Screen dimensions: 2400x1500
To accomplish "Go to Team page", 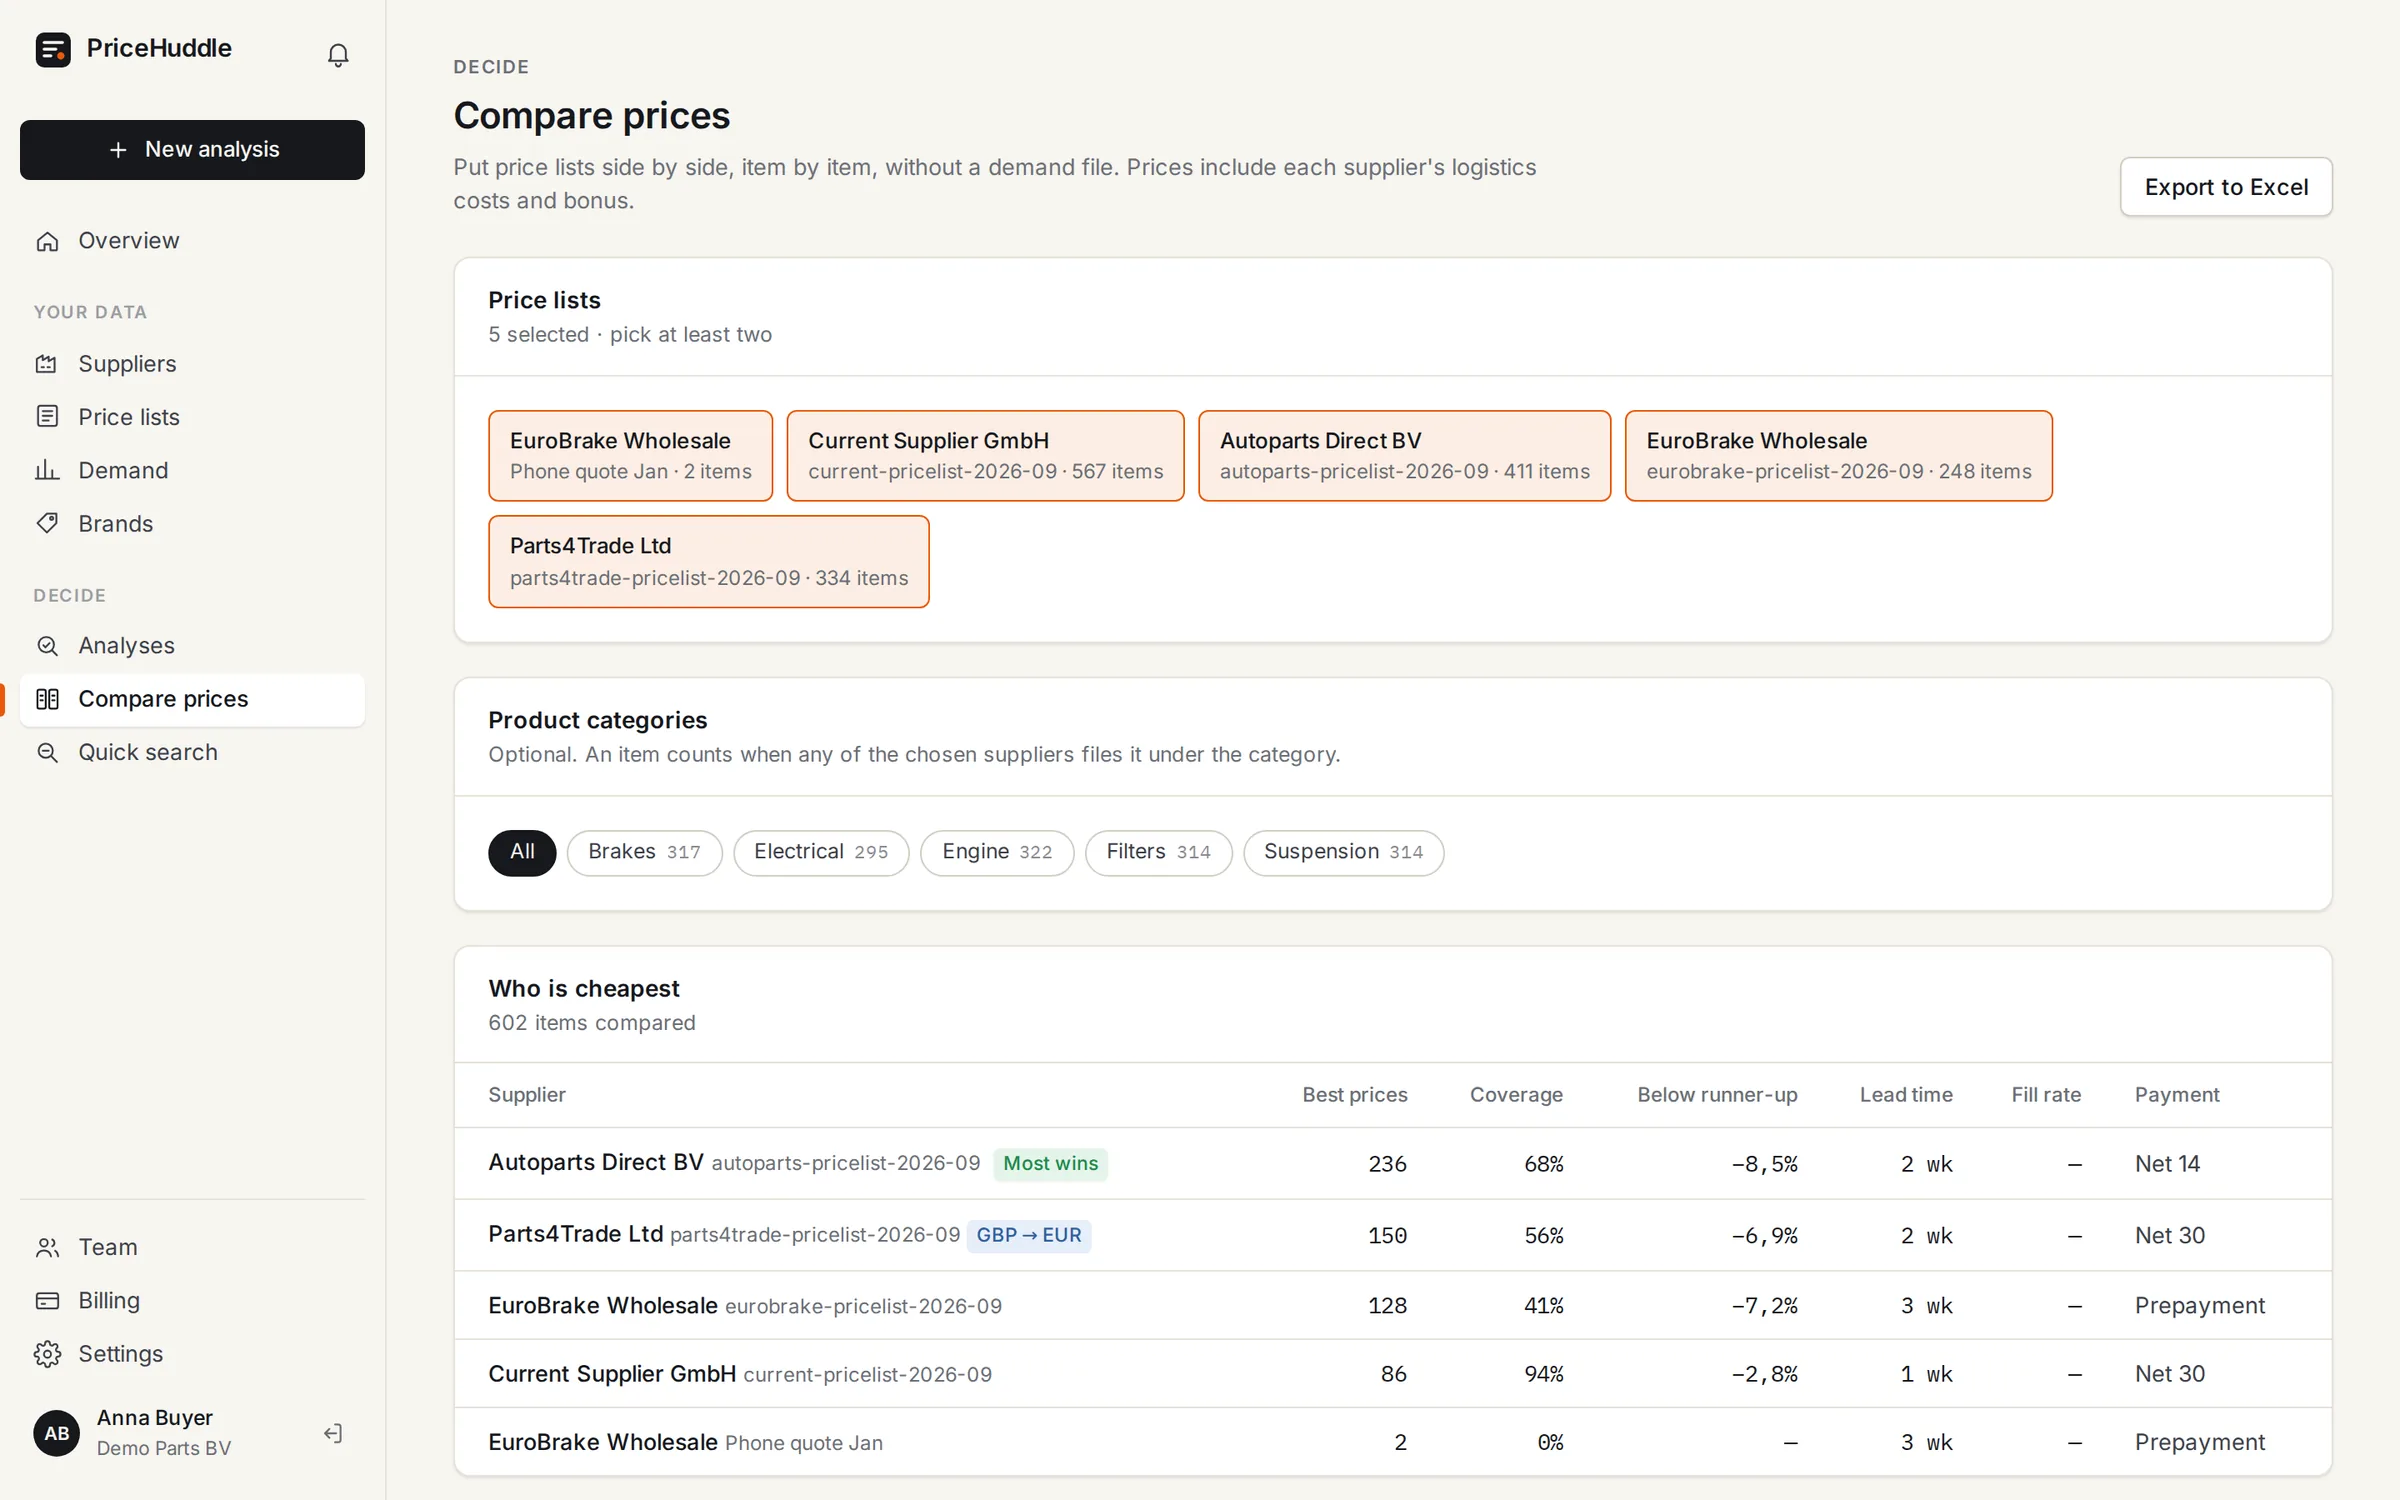I will tap(192, 1247).
